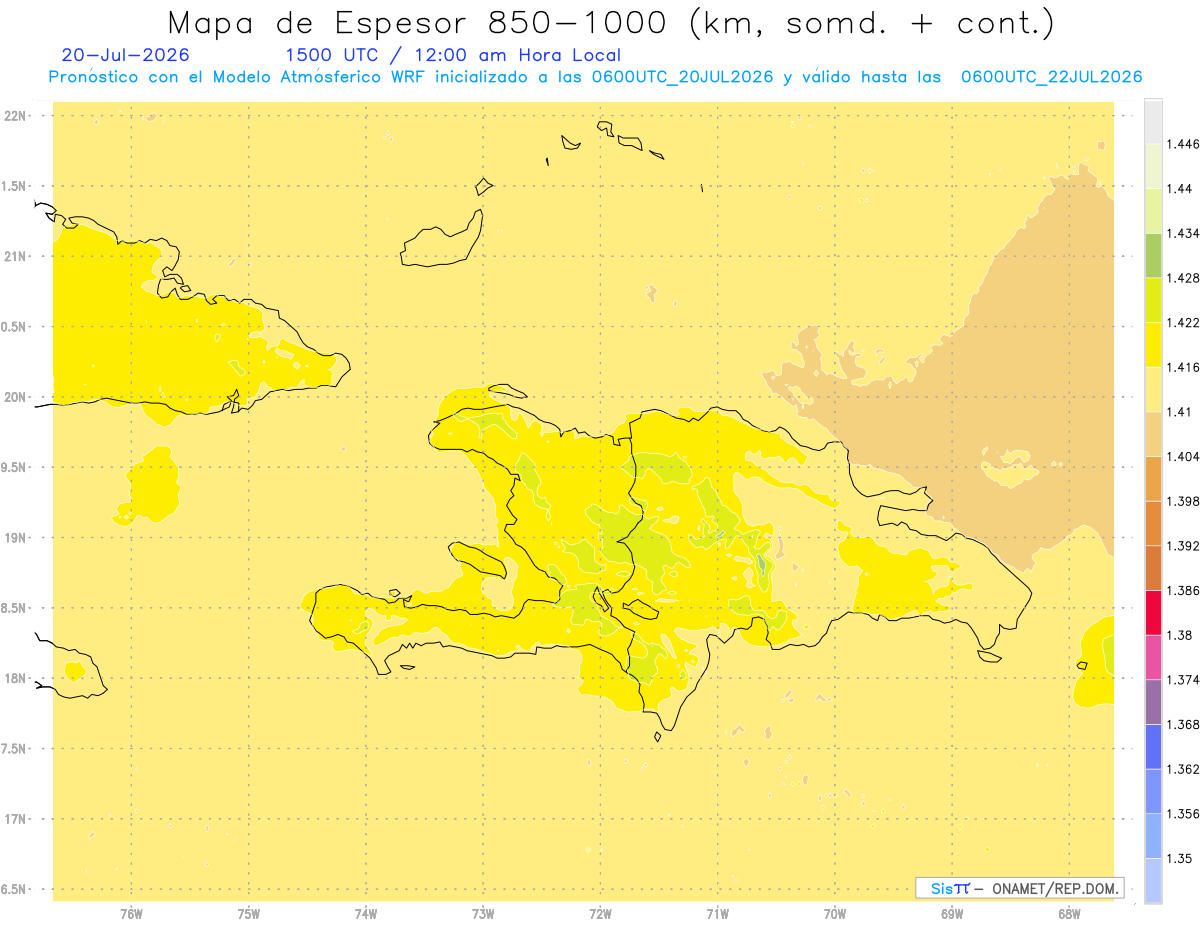Click the "19N" latitude label
Screen dimensions: 1200x927
click(x=16, y=538)
